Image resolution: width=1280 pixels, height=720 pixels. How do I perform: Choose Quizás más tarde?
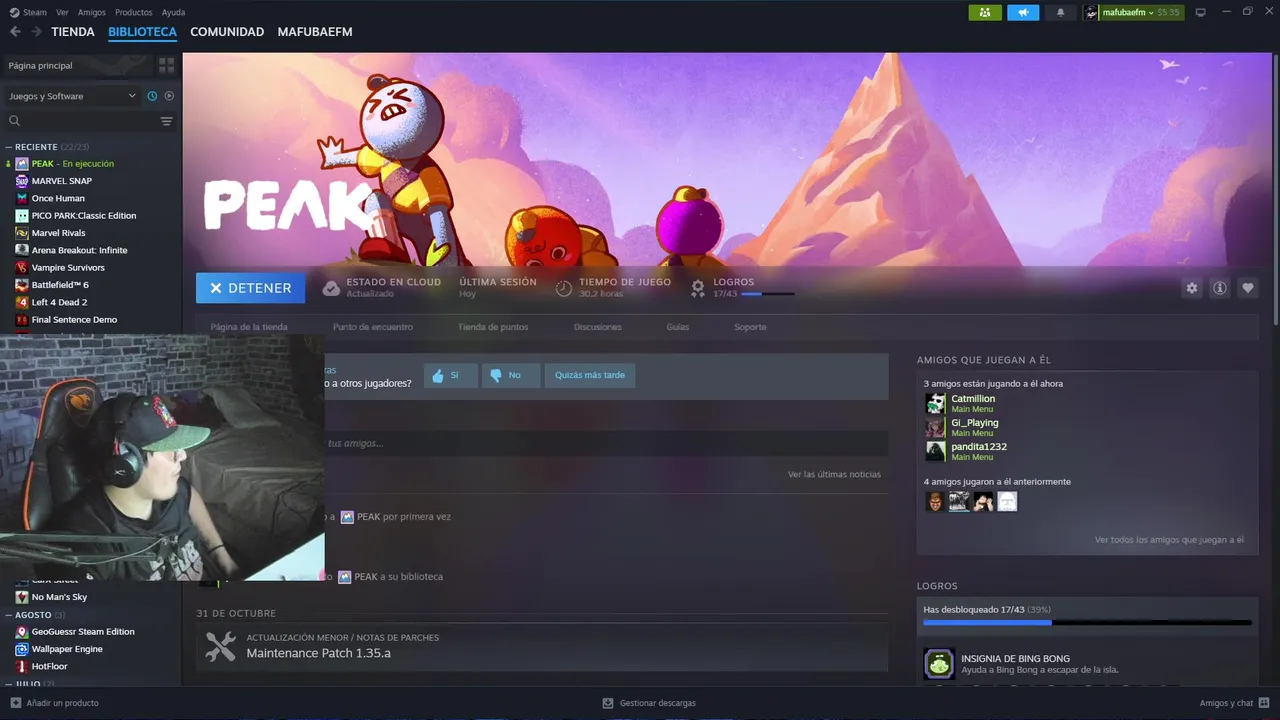pos(590,375)
